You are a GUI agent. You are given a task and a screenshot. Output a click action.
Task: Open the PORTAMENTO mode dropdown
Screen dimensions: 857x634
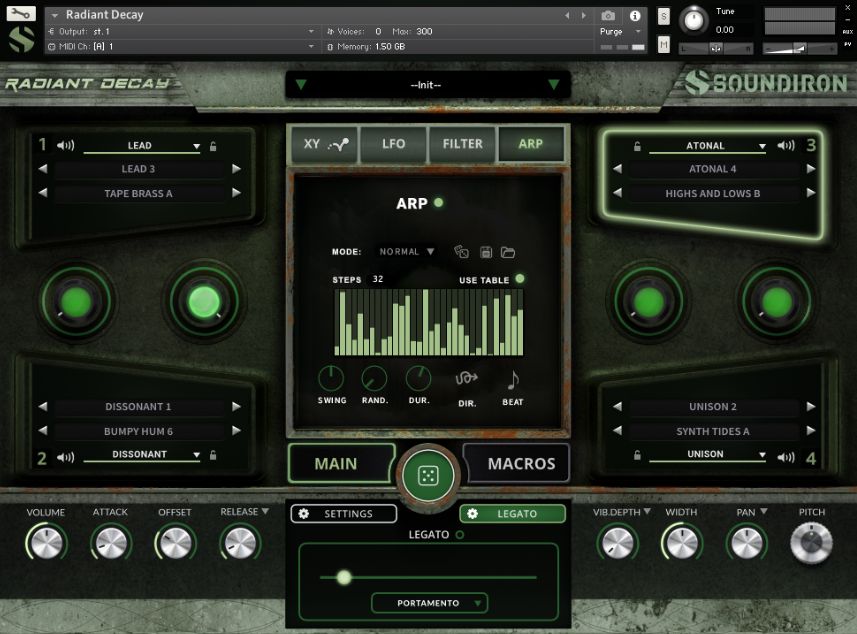pos(429,603)
